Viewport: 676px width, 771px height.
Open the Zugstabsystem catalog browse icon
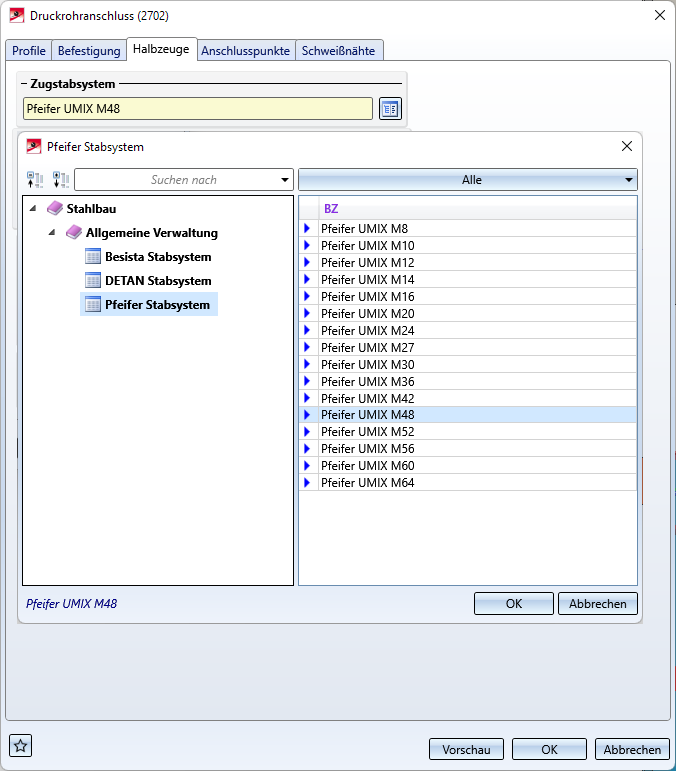(390, 109)
